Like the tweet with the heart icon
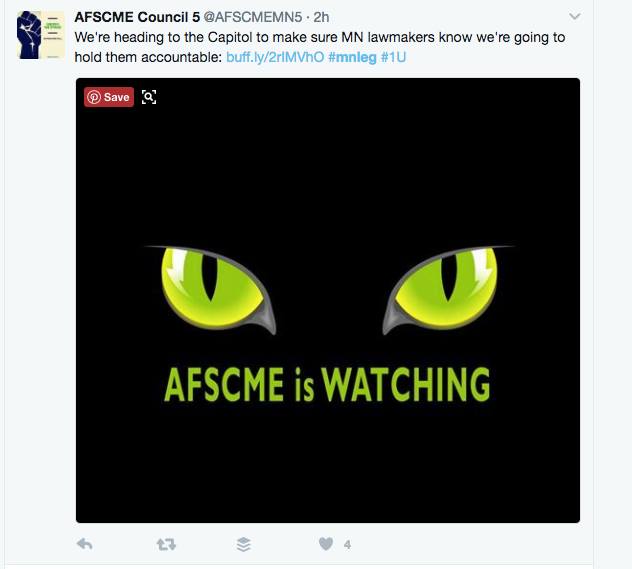Image resolution: width=632 pixels, height=569 pixels. pos(326,544)
